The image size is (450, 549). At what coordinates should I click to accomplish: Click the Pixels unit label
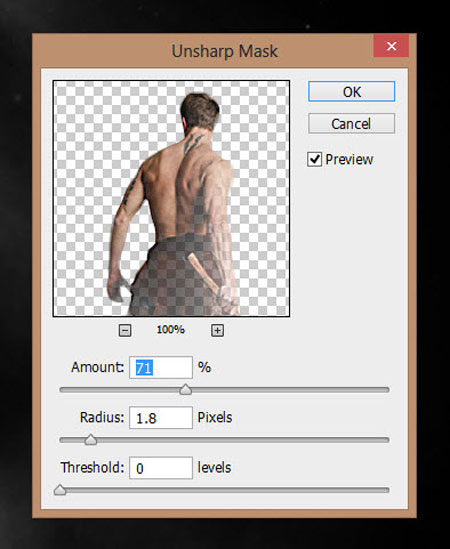(215, 417)
